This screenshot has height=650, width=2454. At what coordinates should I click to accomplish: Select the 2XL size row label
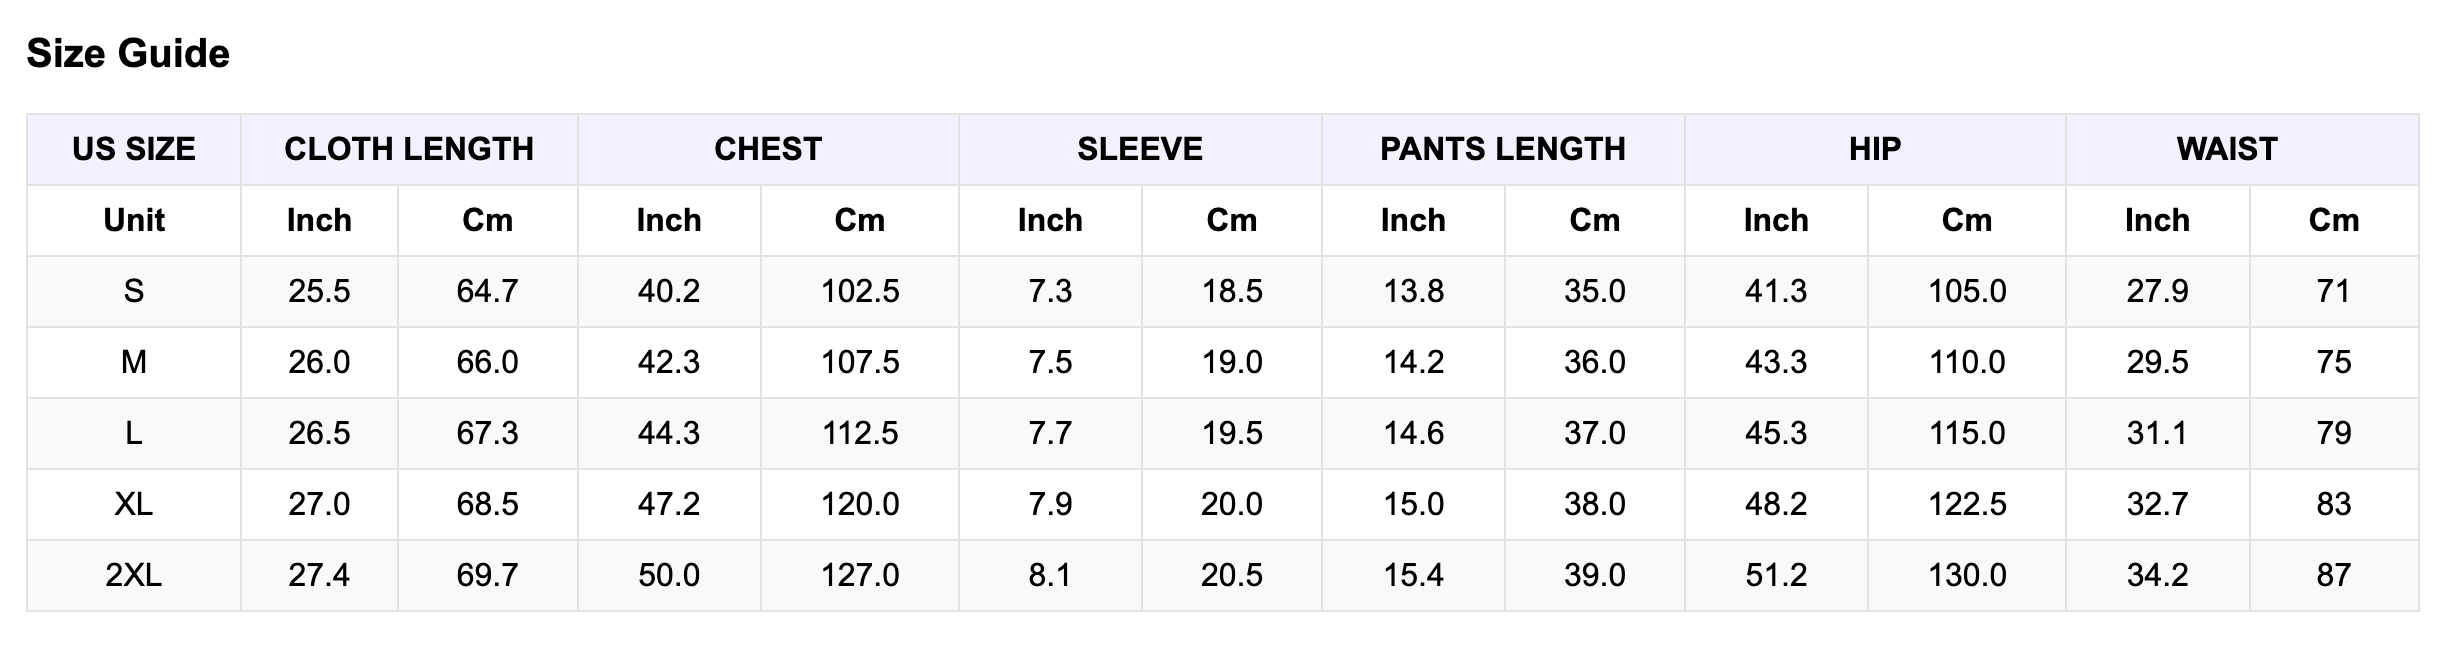pos(134,575)
